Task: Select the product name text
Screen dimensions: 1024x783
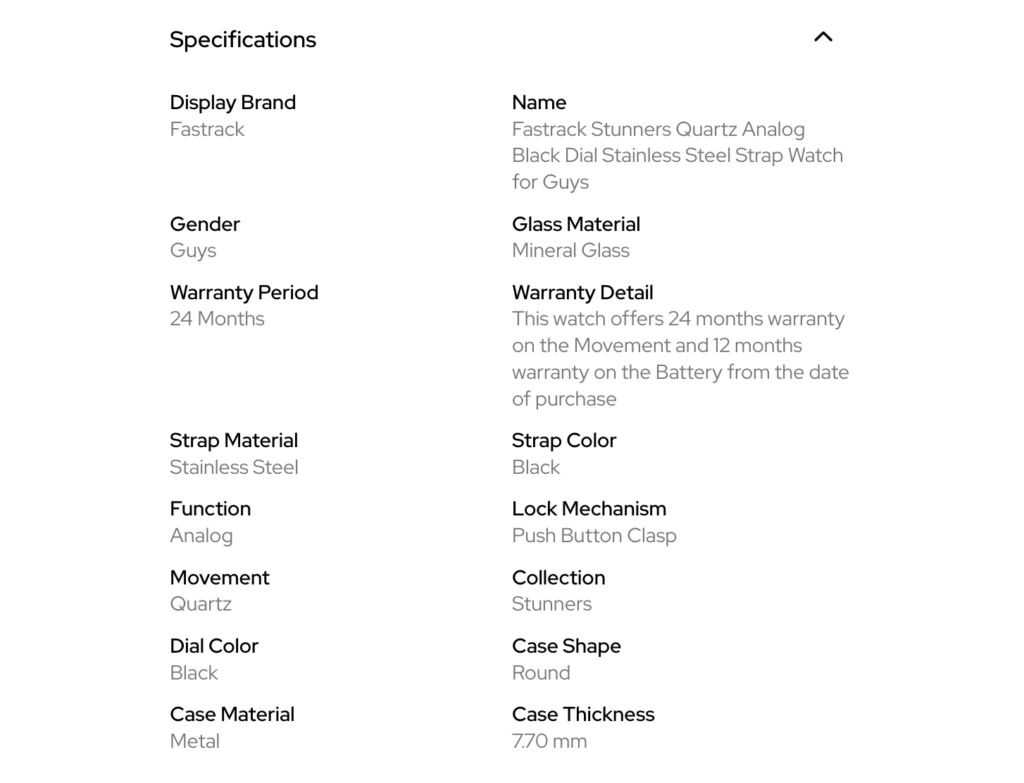Action: tap(677, 156)
